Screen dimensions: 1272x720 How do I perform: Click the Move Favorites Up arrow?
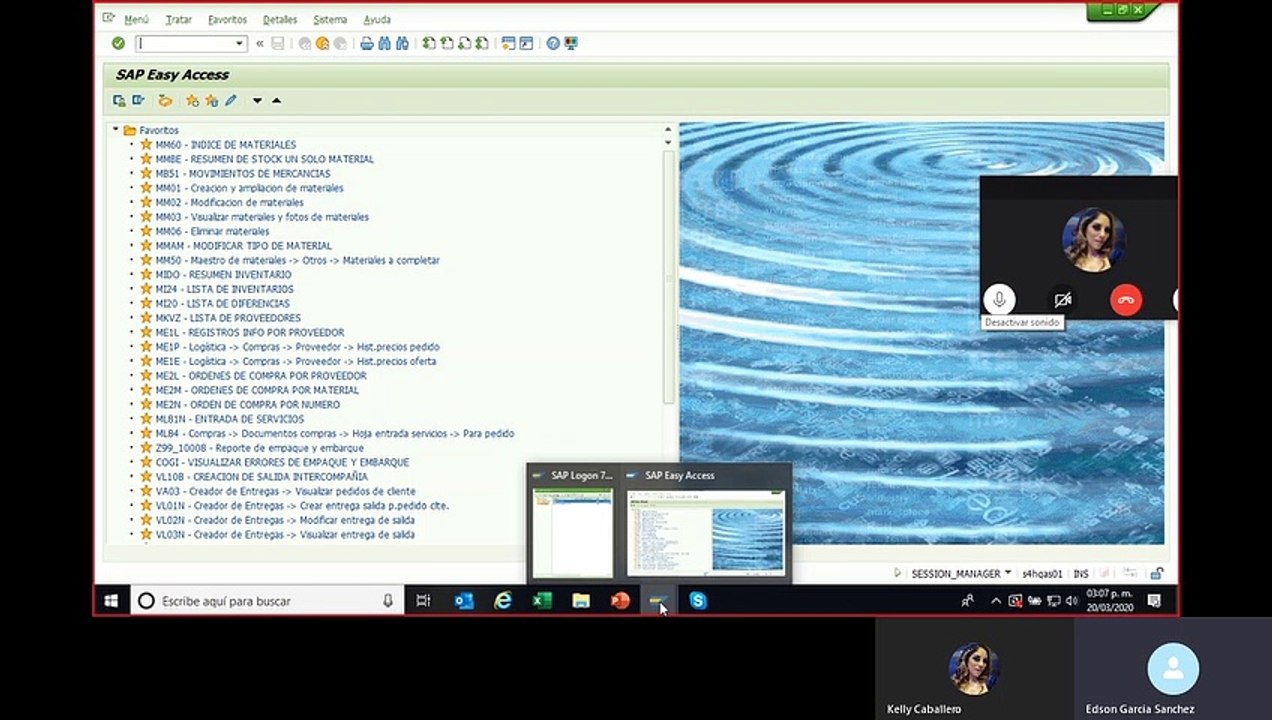(276, 100)
